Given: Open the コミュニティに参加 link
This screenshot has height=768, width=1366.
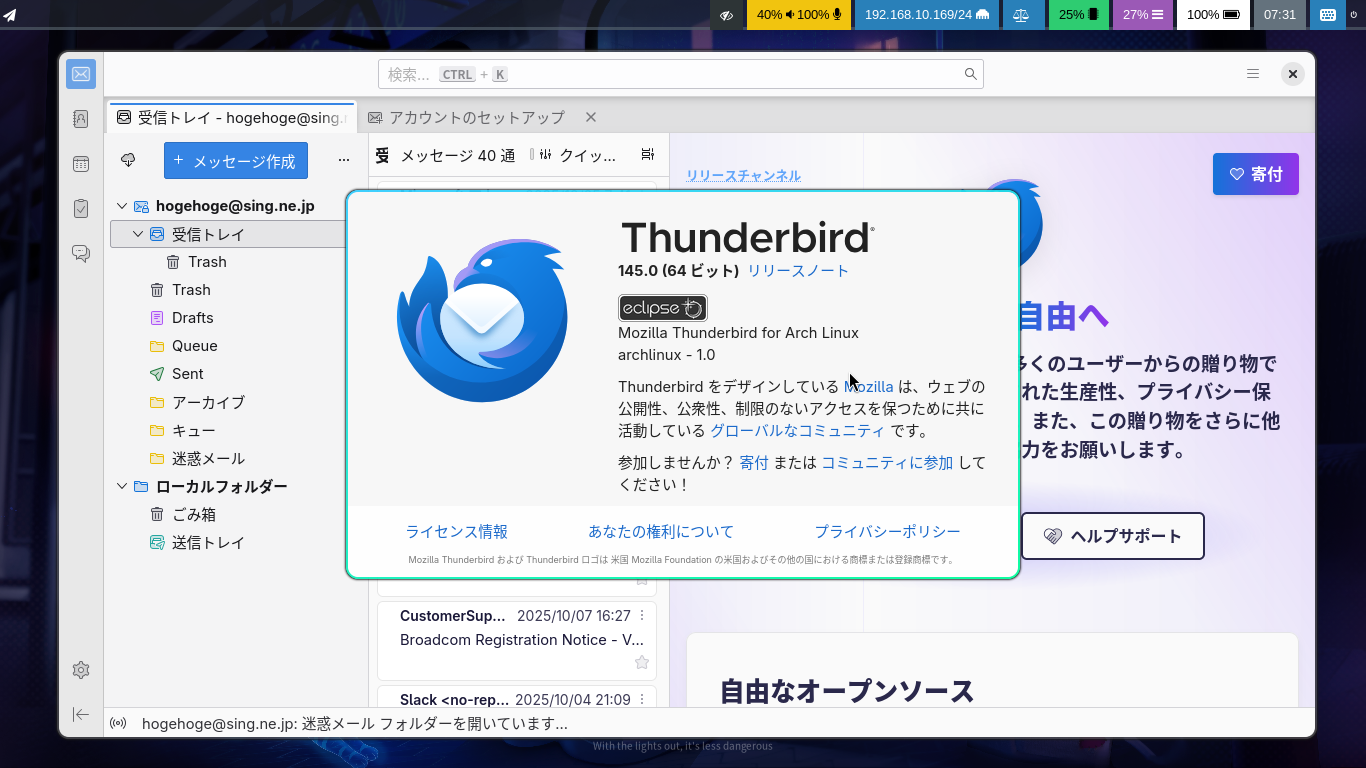Looking at the screenshot, I should pos(887,463).
